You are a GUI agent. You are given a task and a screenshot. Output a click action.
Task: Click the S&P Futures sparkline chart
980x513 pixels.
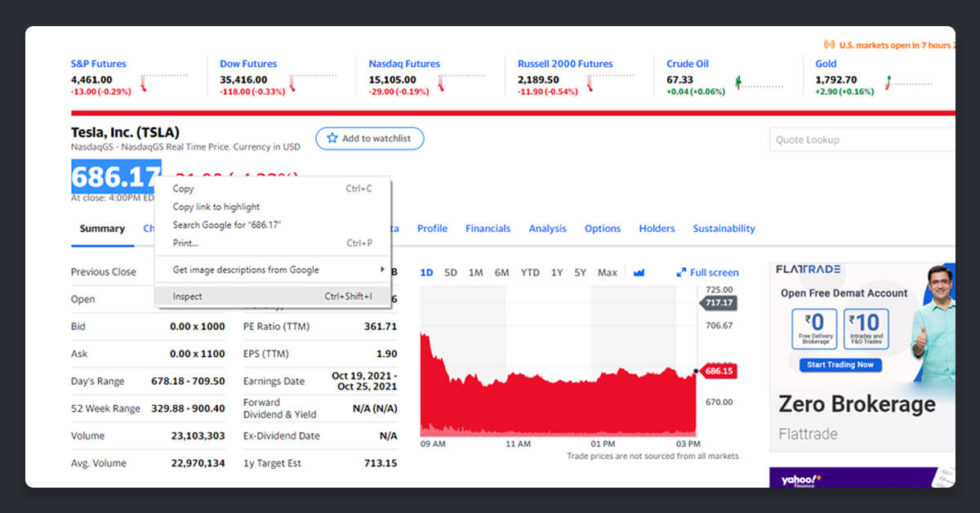[x=164, y=82]
